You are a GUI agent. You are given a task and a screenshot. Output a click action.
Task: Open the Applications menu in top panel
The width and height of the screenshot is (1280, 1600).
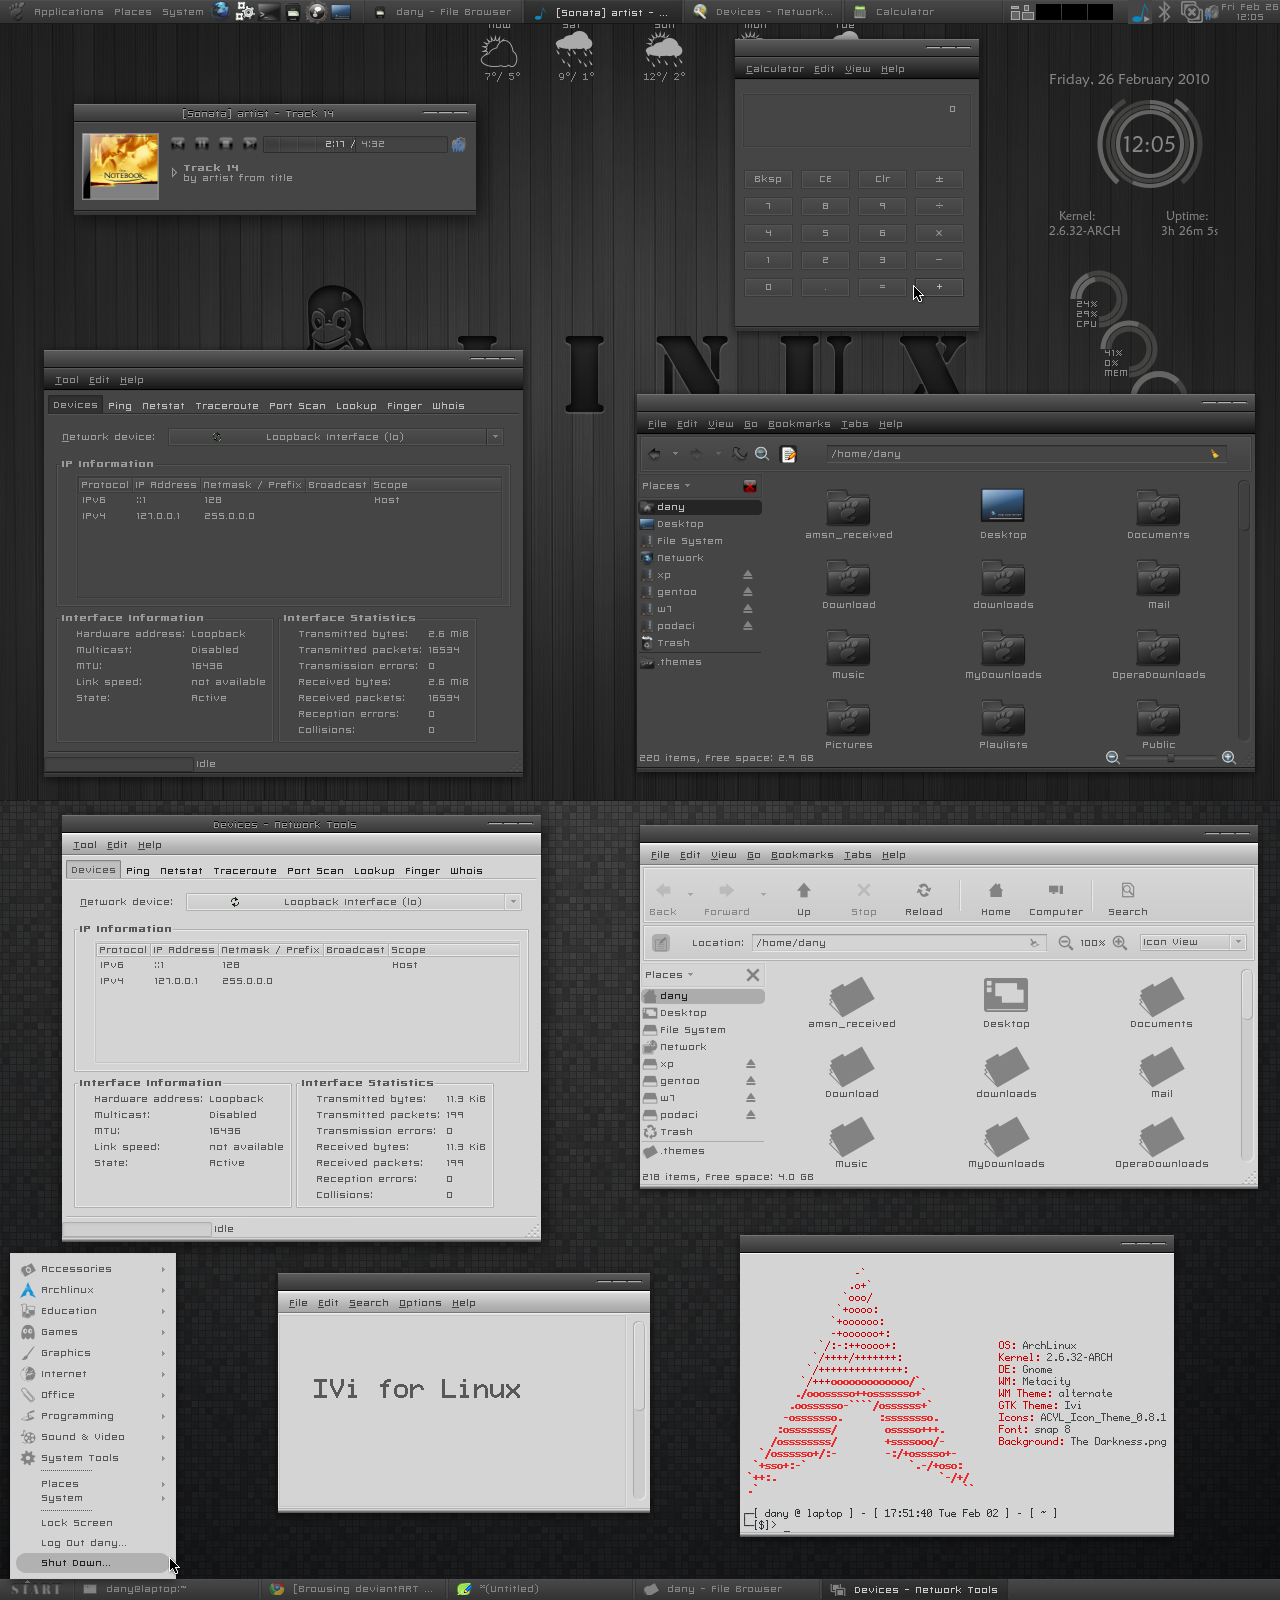[68, 12]
